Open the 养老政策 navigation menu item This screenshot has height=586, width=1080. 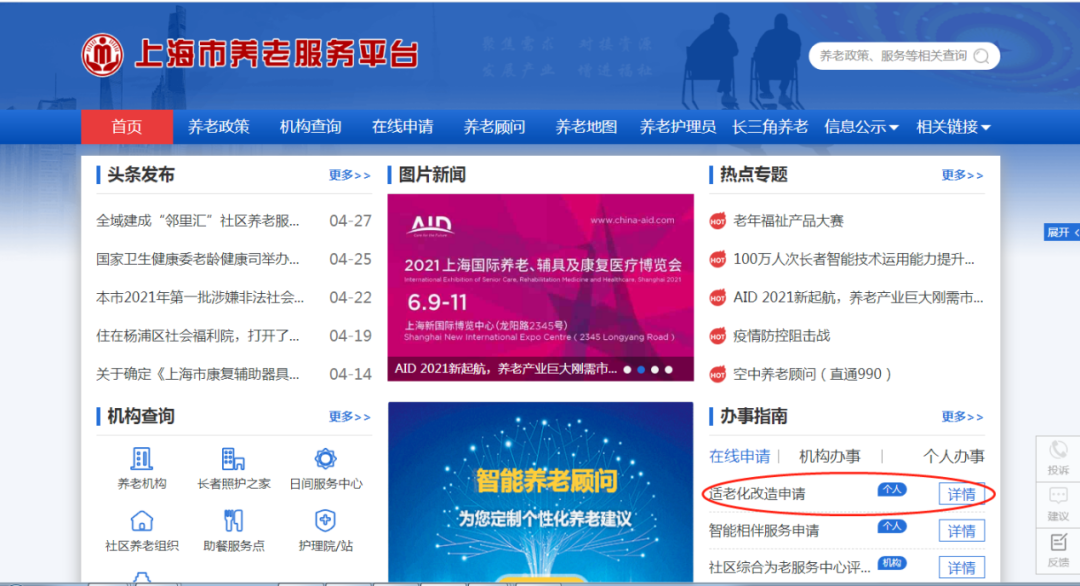(218, 127)
